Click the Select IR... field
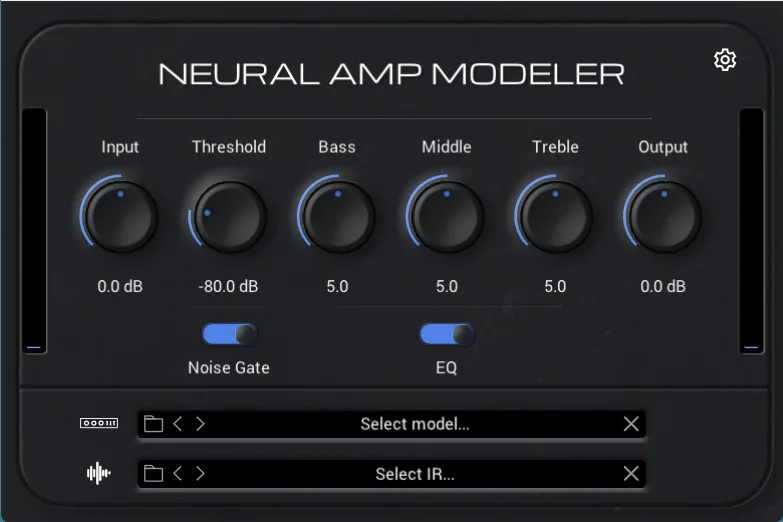 tap(392, 474)
